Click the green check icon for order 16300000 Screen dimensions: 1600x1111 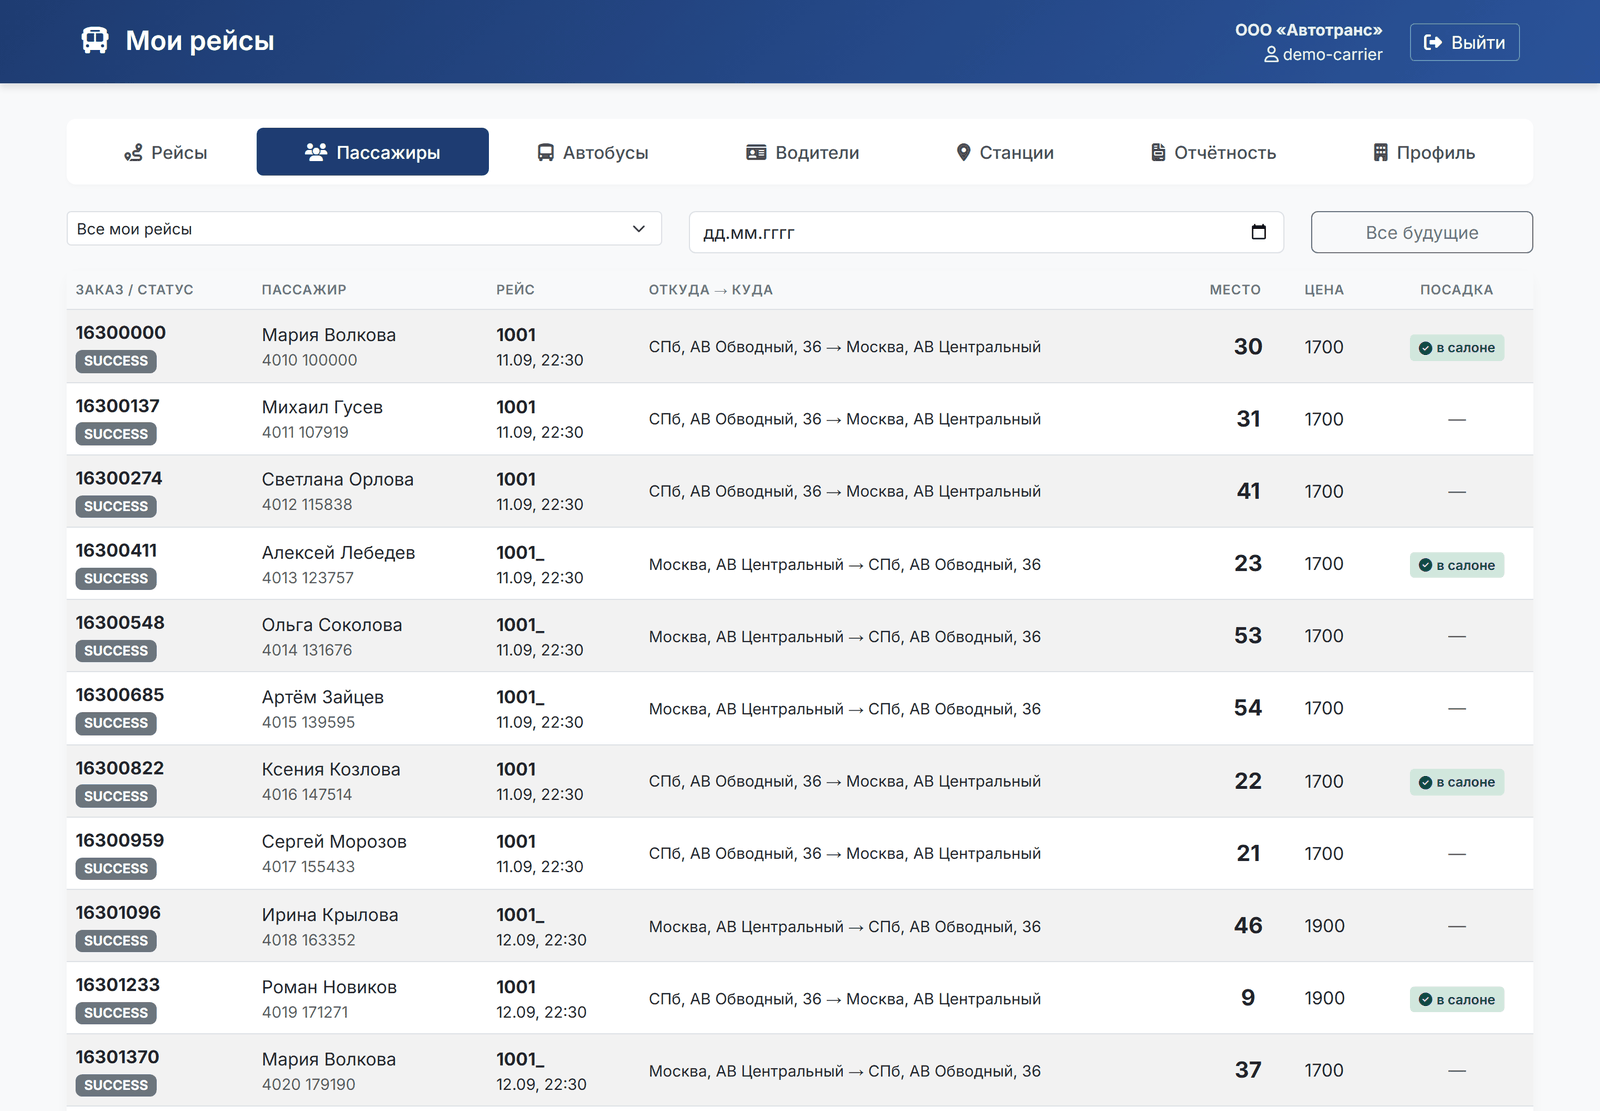pyautogui.click(x=1425, y=348)
